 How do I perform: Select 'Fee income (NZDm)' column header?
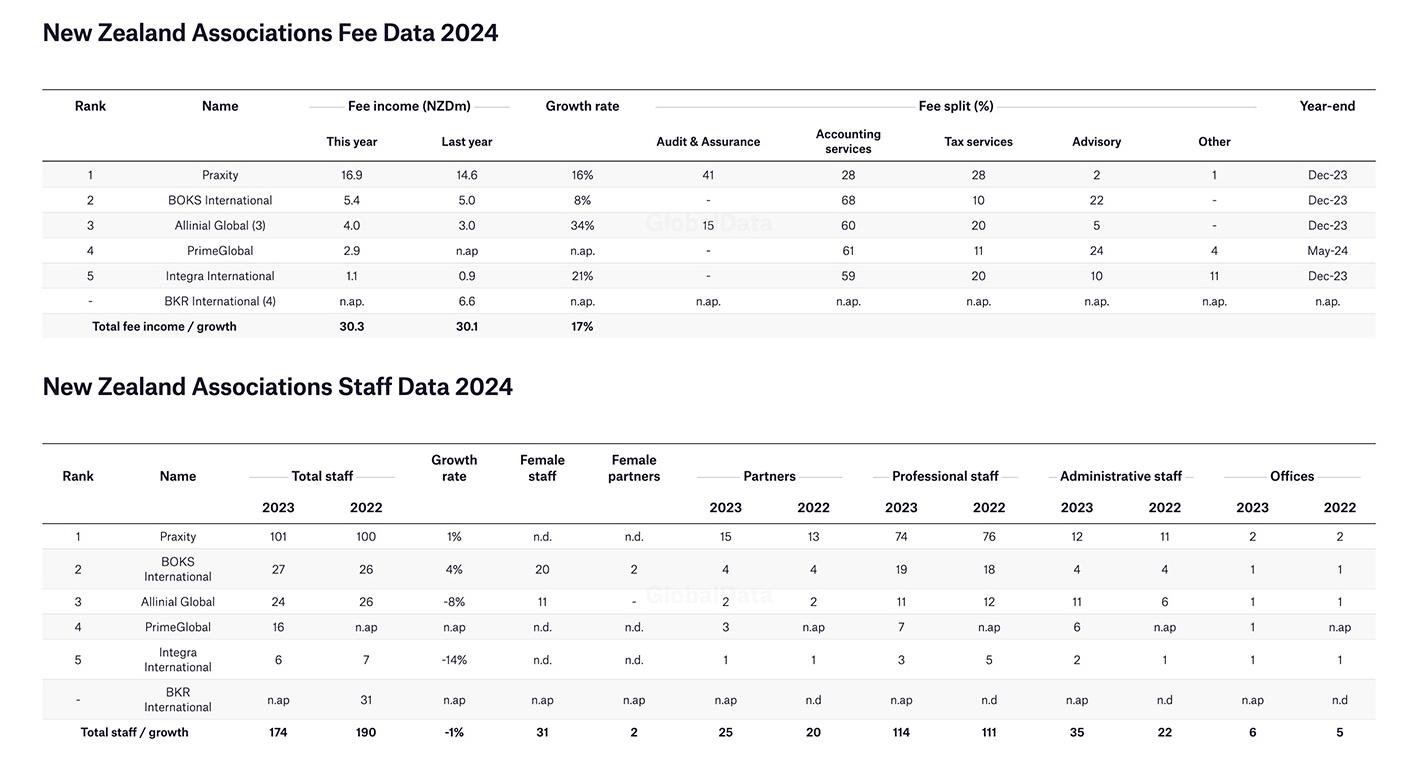pos(409,106)
